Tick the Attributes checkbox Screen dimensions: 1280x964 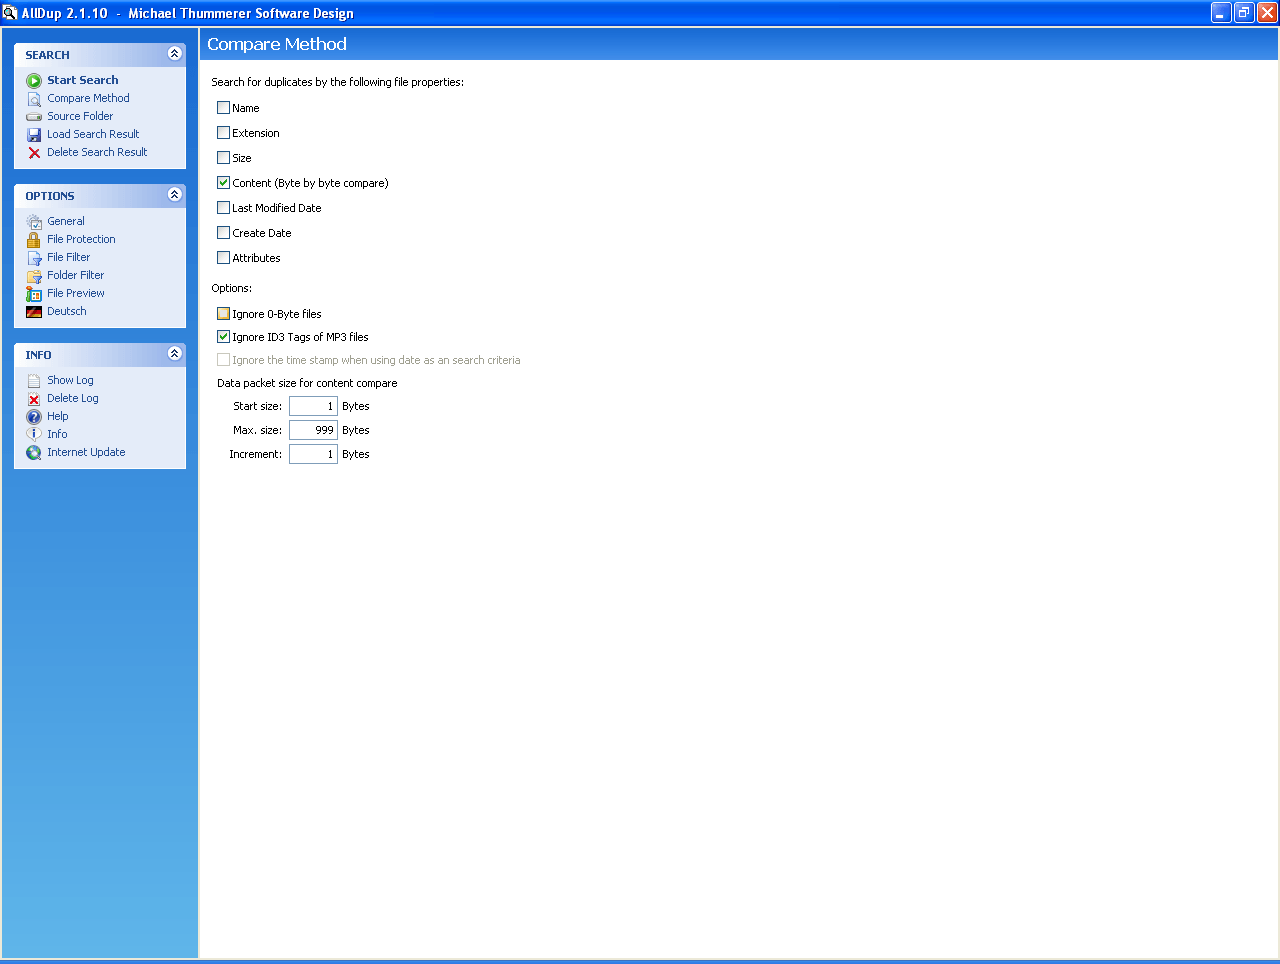[x=224, y=258]
